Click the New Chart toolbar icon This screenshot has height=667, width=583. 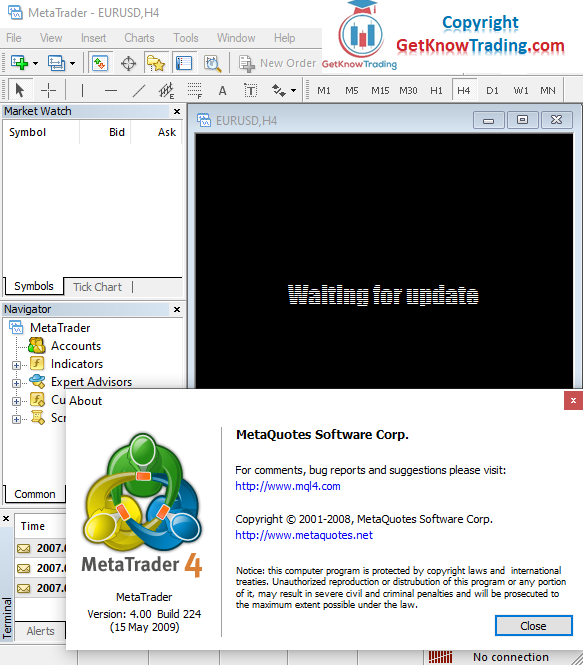pos(19,63)
